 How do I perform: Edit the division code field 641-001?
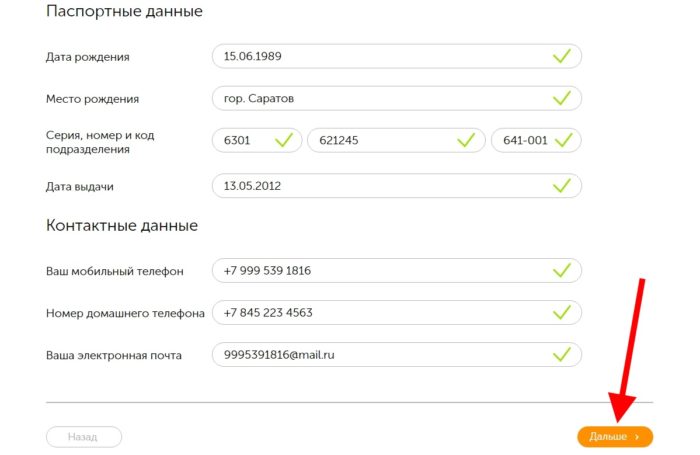coord(525,141)
